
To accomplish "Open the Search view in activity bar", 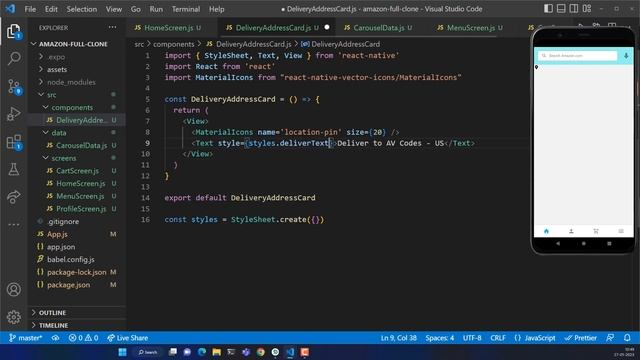I will tap(13, 58).
